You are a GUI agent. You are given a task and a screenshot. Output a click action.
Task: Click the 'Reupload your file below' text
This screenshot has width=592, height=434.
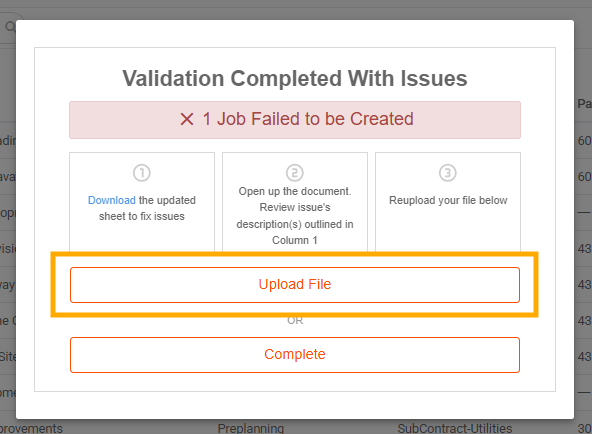click(x=448, y=200)
